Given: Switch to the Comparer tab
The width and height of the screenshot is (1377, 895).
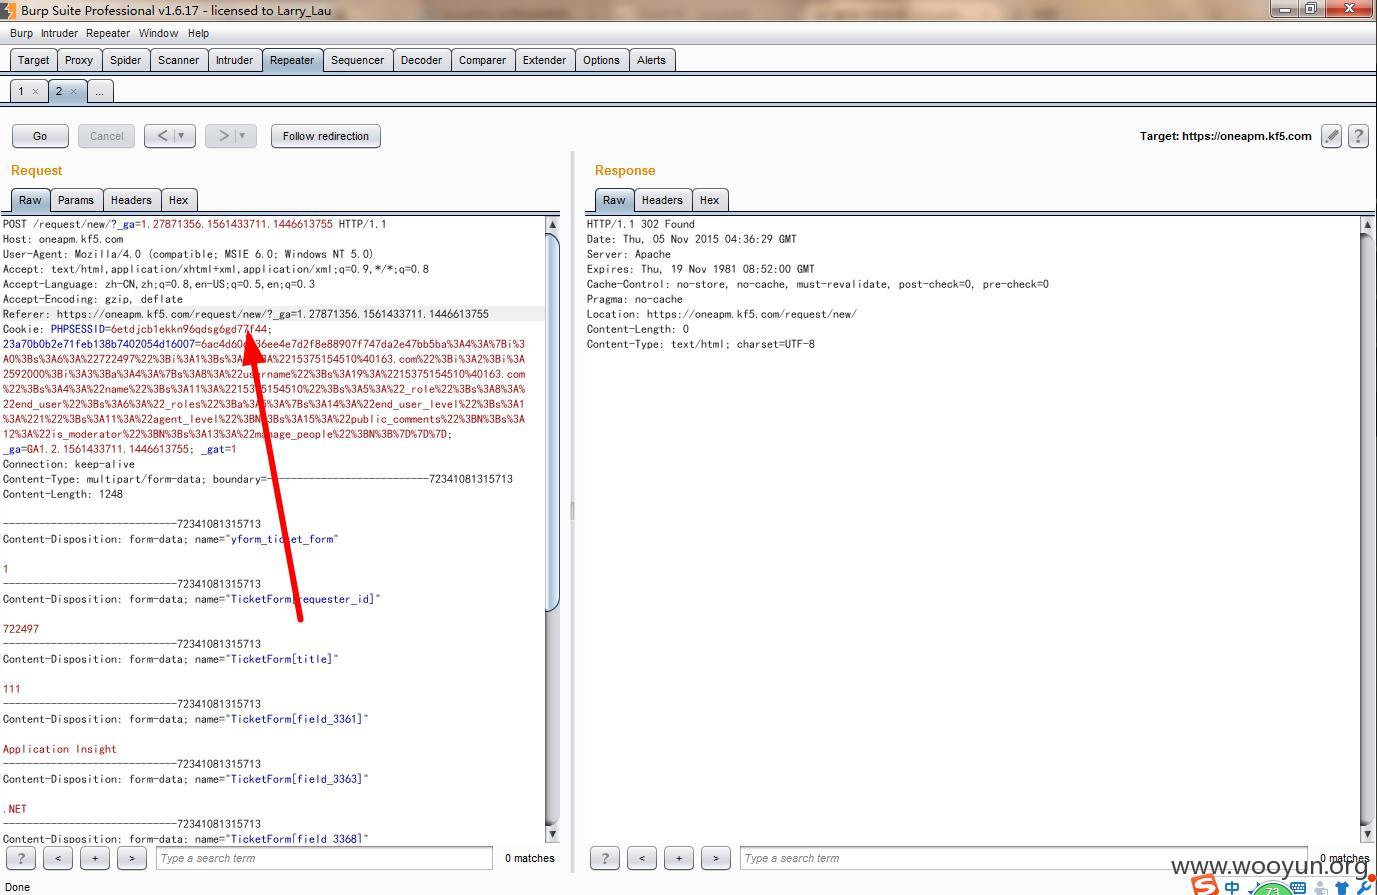Looking at the screenshot, I should tap(482, 60).
